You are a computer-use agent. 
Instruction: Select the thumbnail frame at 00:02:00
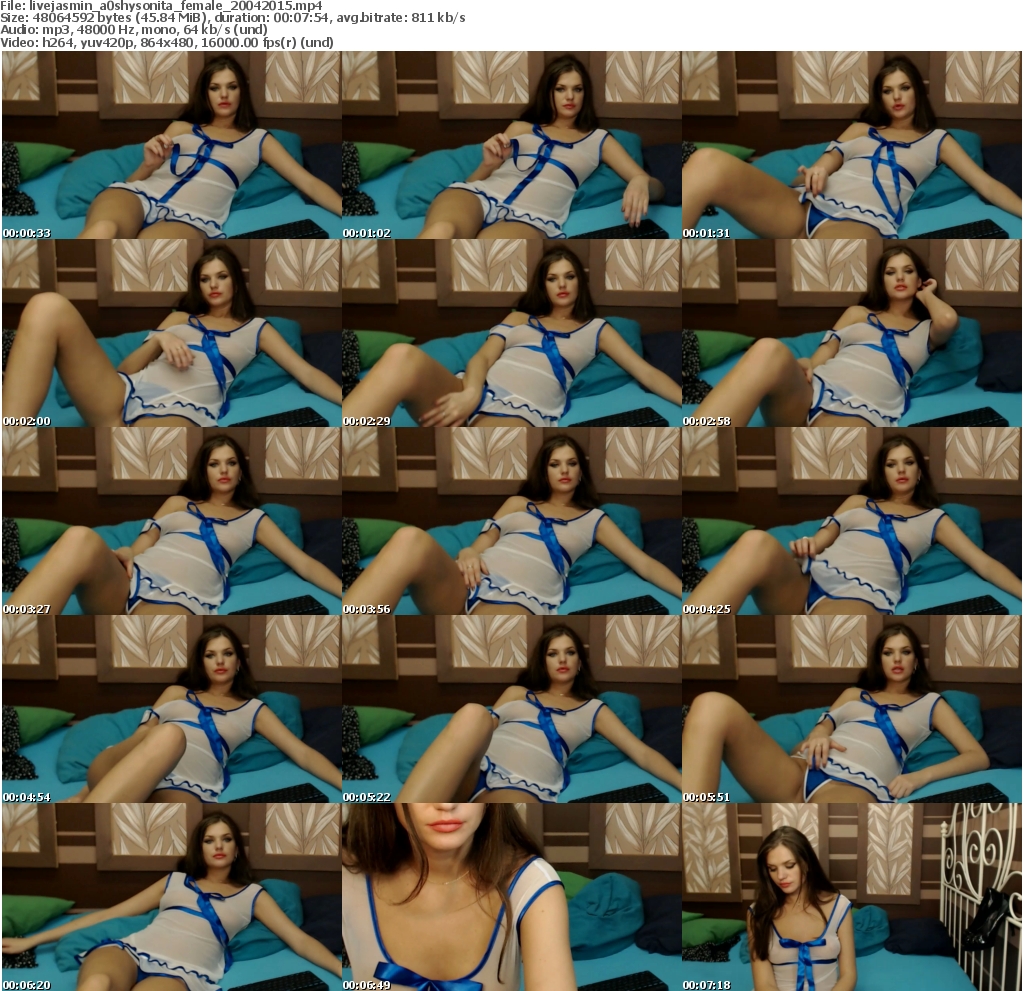pyautogui.click(x=172, y=333)
